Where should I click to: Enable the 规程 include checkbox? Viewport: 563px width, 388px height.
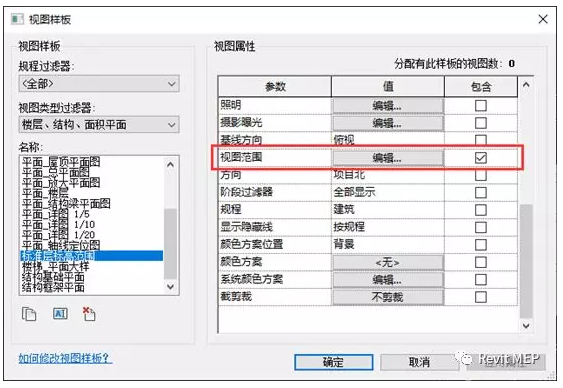[x=481, y=210]
